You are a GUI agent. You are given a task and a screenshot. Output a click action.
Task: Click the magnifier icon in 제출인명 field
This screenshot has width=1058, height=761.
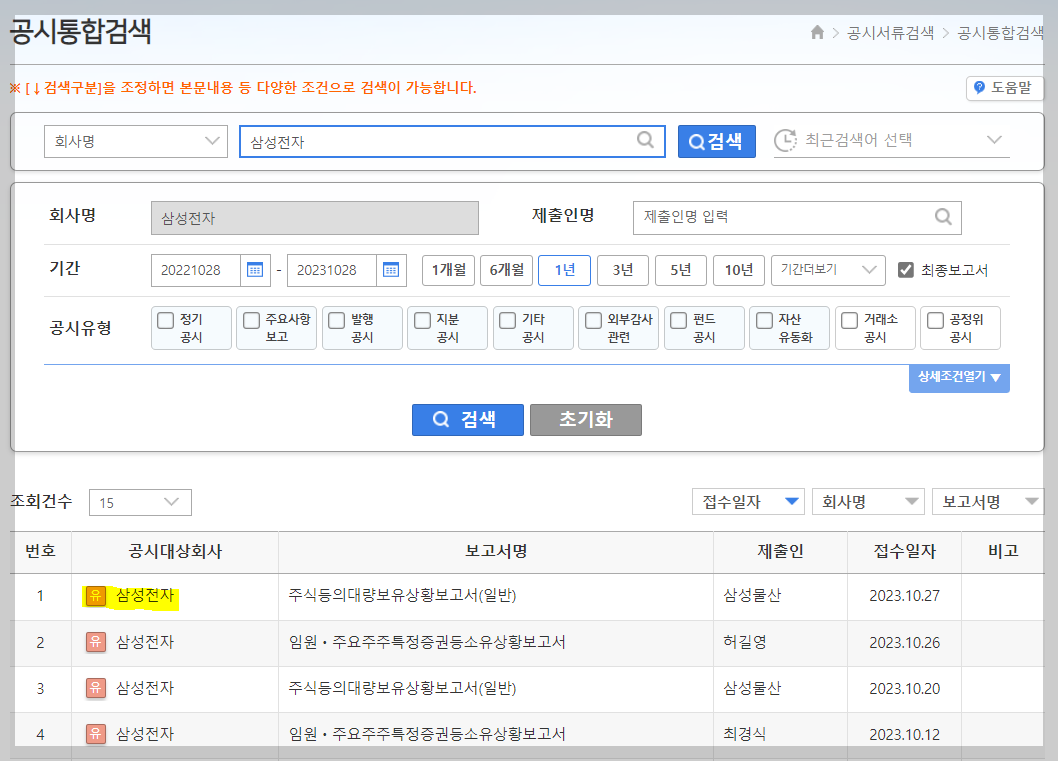coord(943,217)
